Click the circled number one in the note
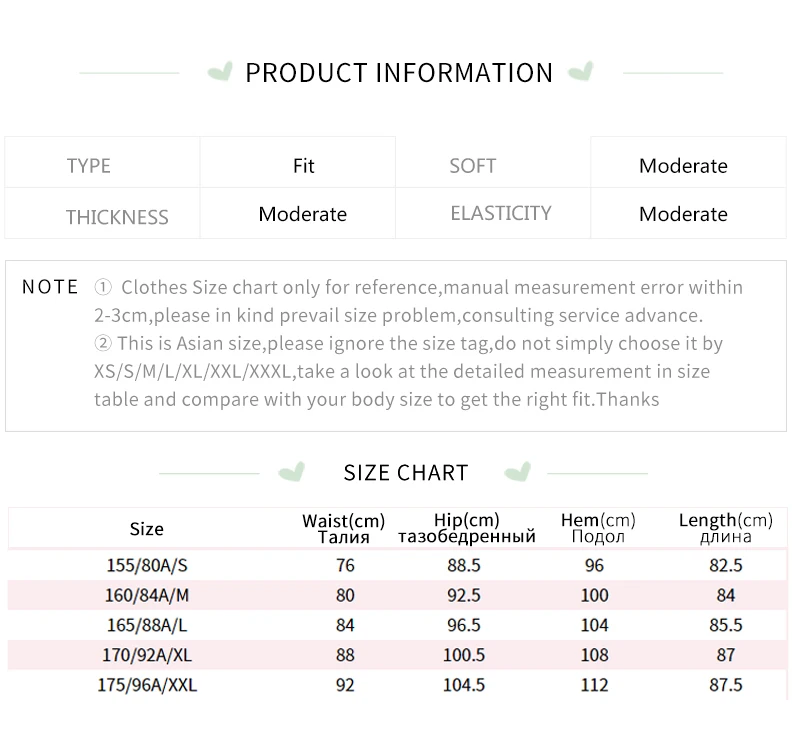Image resolution: width=800 pixels, height=733 pixels. tap(103, 288)
